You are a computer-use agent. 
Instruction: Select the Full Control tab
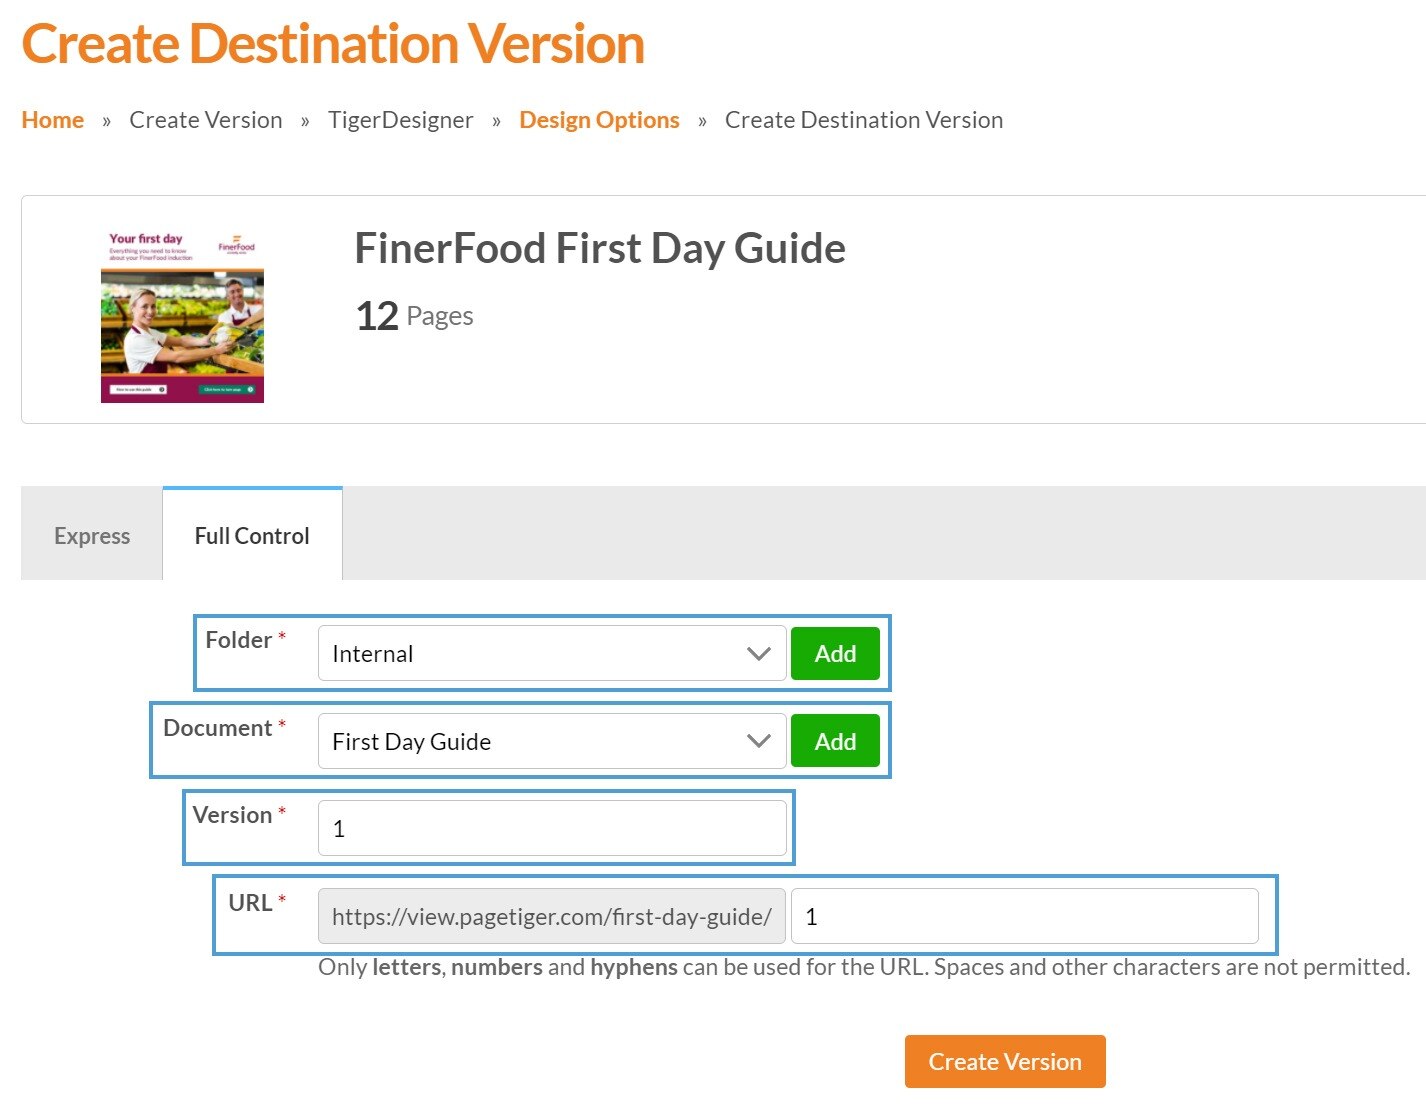point(252,536)
